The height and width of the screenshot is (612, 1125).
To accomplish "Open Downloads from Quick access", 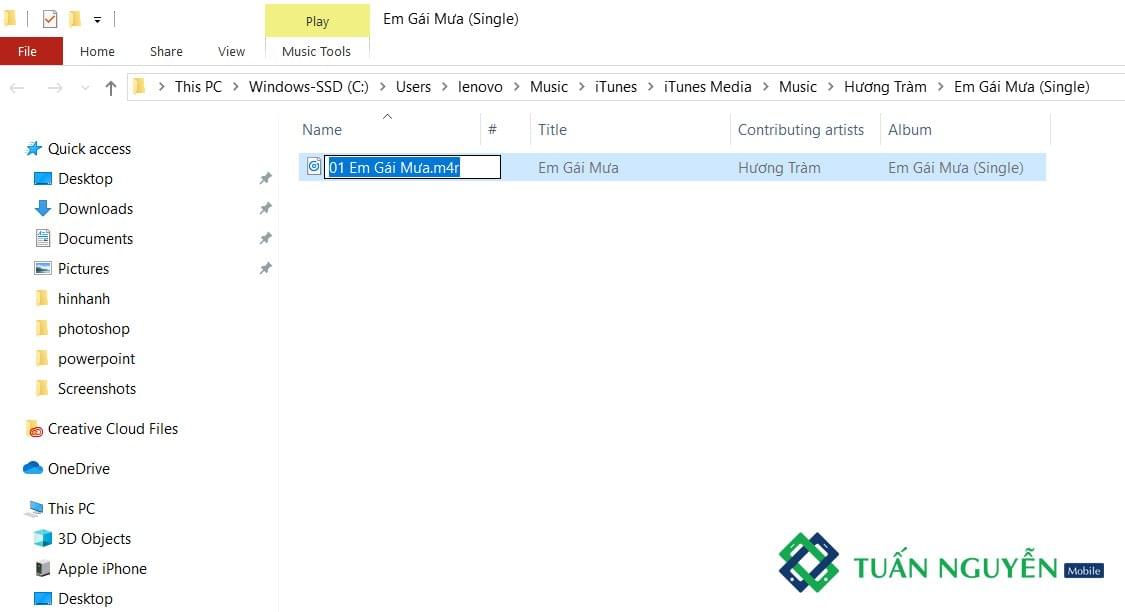I will [95, 209].
